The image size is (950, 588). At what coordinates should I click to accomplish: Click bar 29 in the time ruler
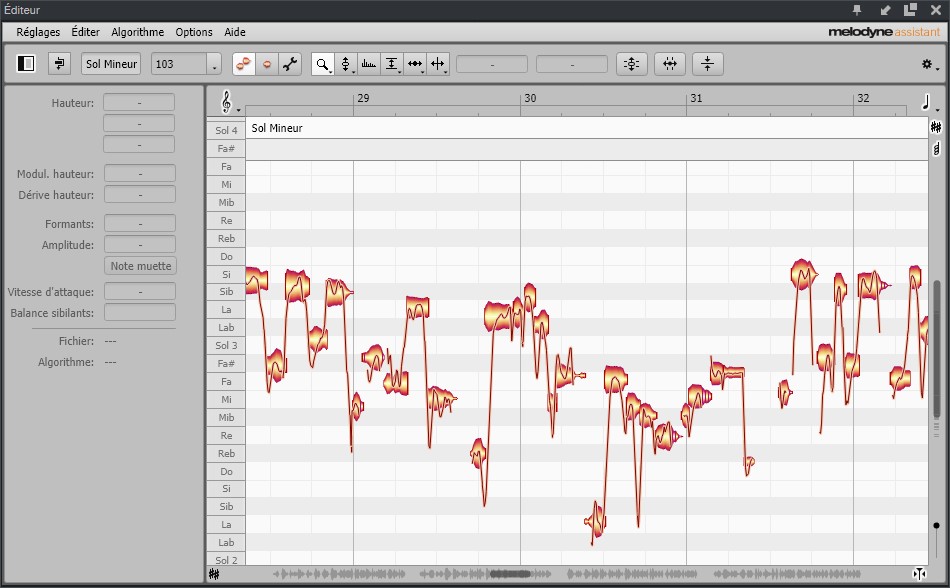pos(363,98)
